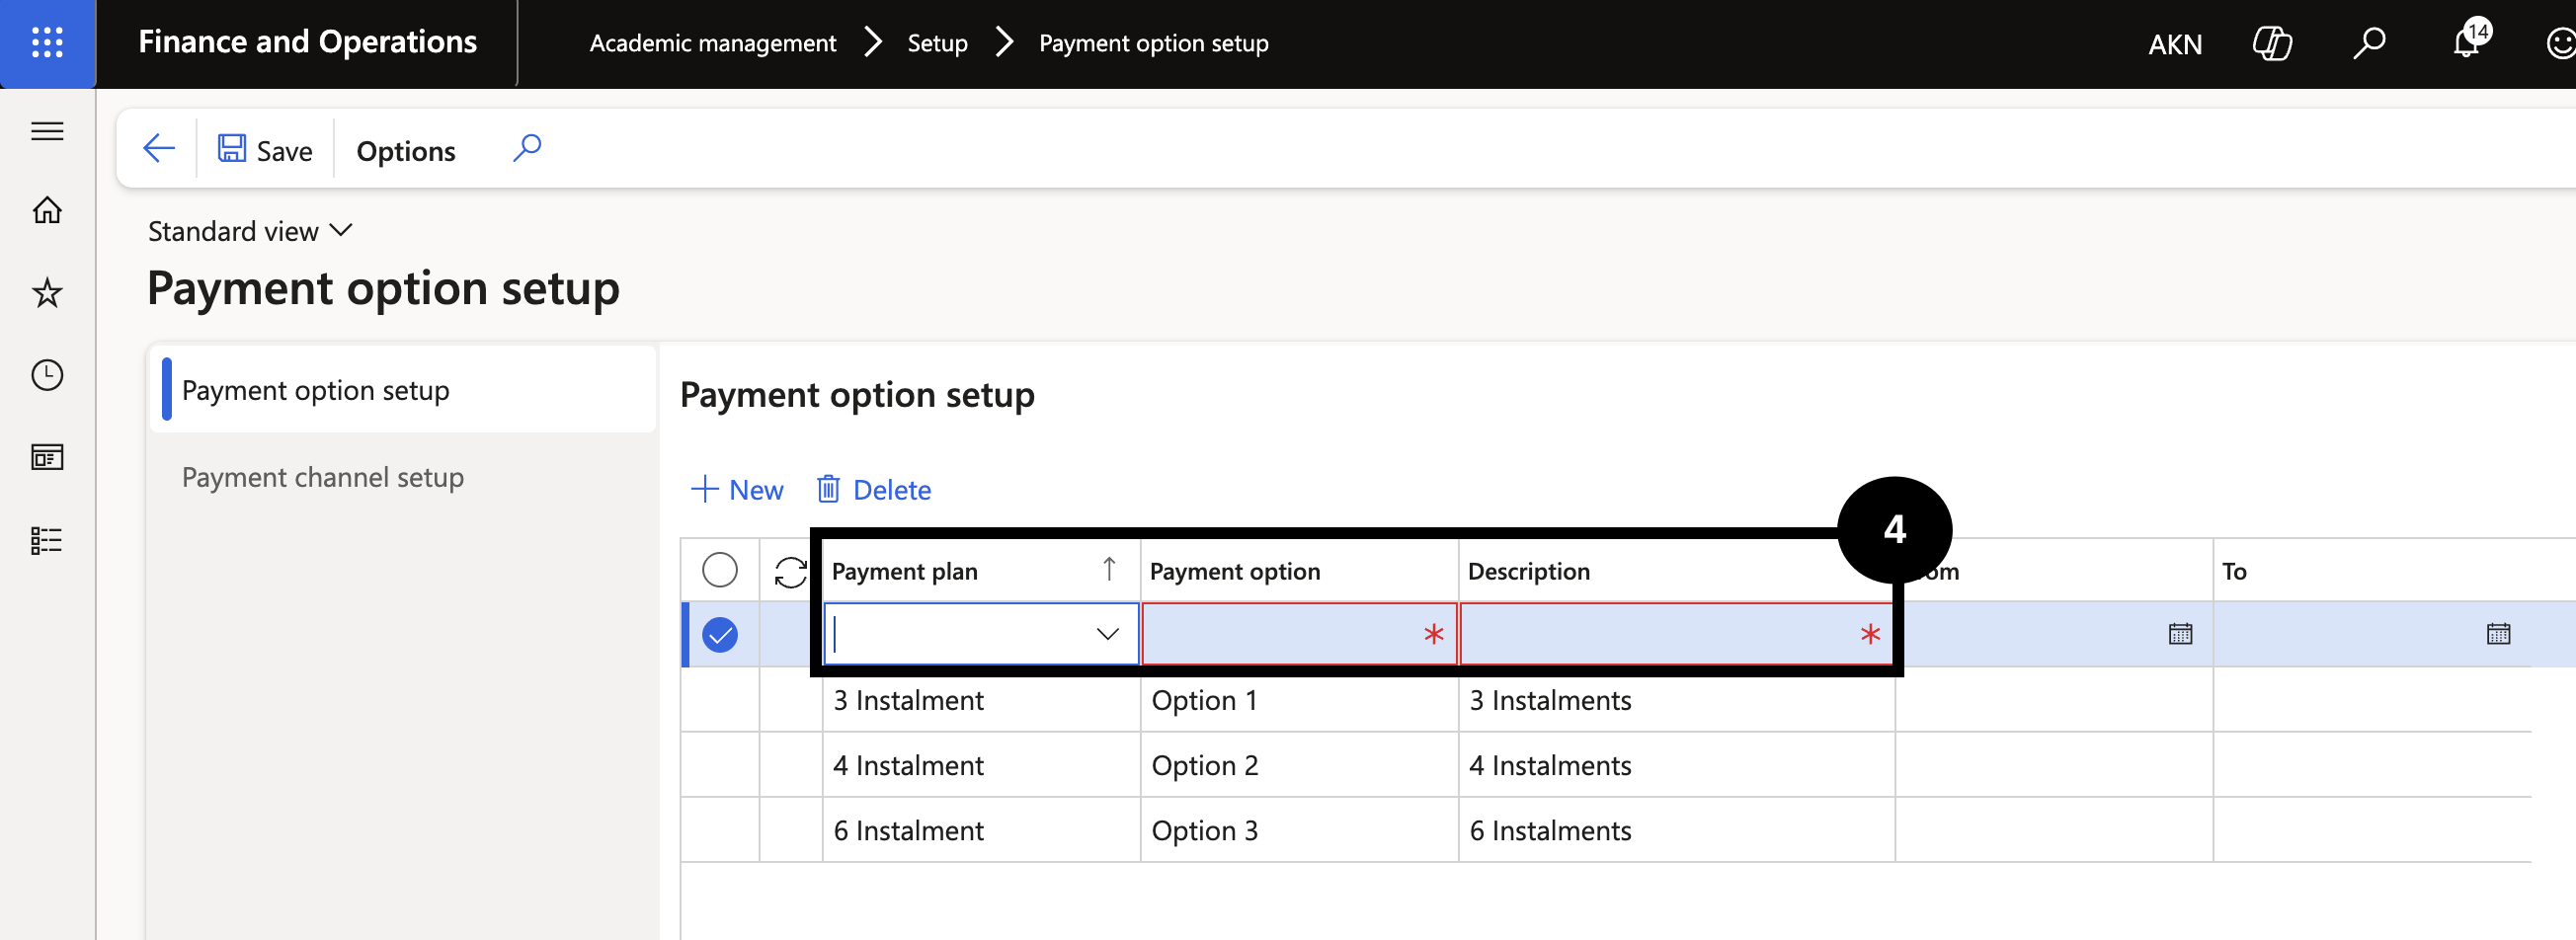Click the Option 1 cell
Viewport: 2576px width, 940px height.
[1299, 700]
